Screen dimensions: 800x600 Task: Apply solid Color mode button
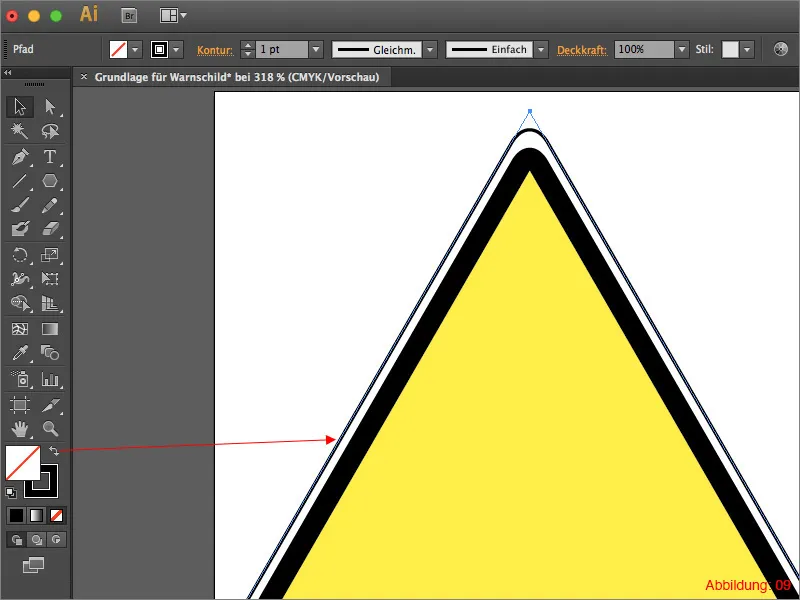pos(16,516)
